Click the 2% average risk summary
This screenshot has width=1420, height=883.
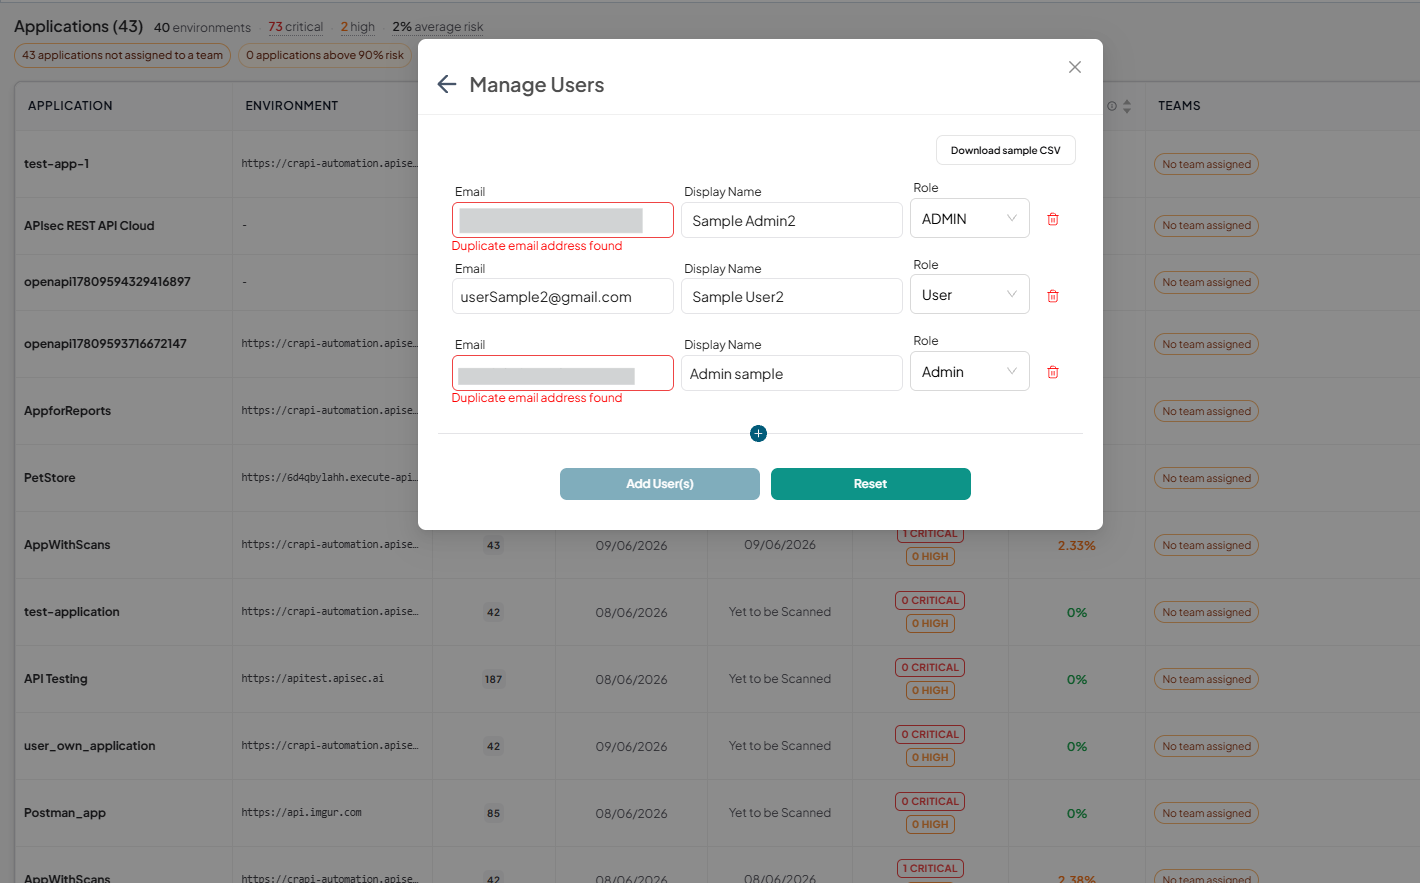[438, 27]
